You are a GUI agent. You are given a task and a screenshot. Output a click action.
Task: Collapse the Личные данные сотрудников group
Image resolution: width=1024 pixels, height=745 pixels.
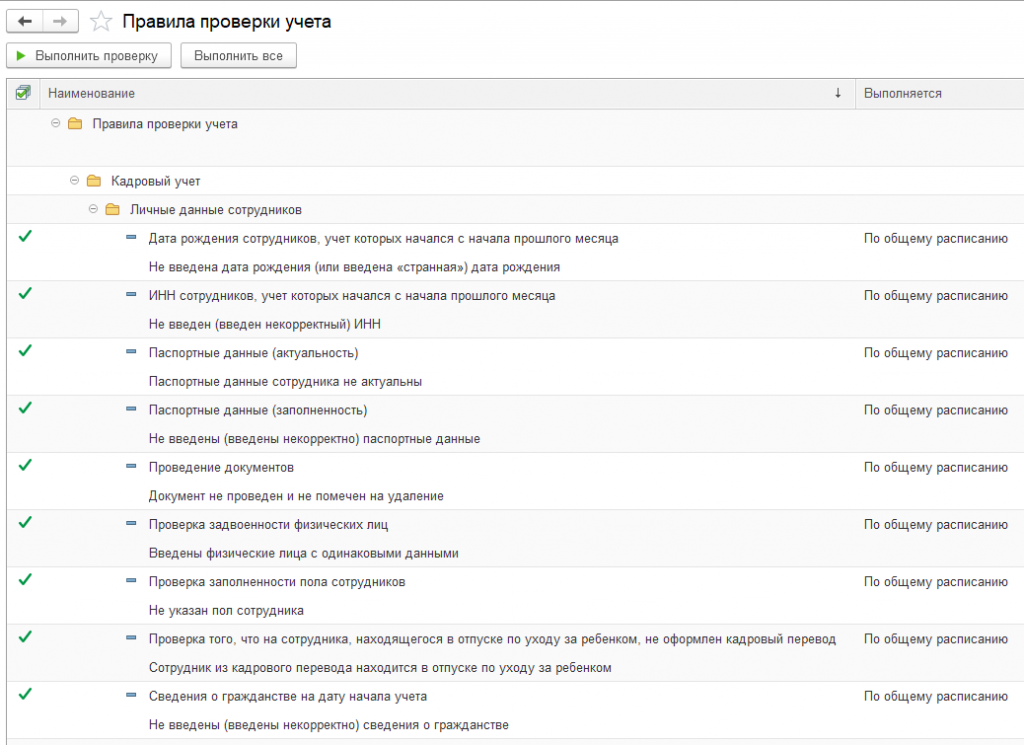tap(93, 209)
